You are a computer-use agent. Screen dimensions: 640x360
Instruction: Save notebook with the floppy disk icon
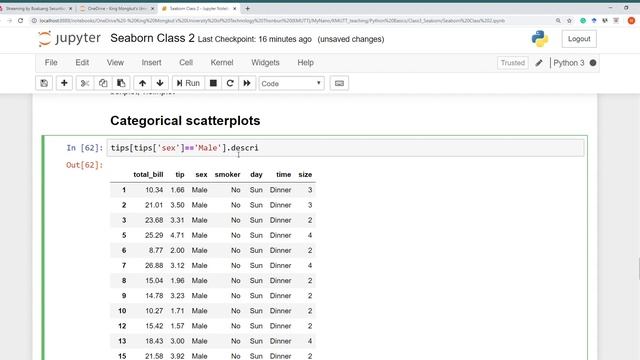(44, 83)
